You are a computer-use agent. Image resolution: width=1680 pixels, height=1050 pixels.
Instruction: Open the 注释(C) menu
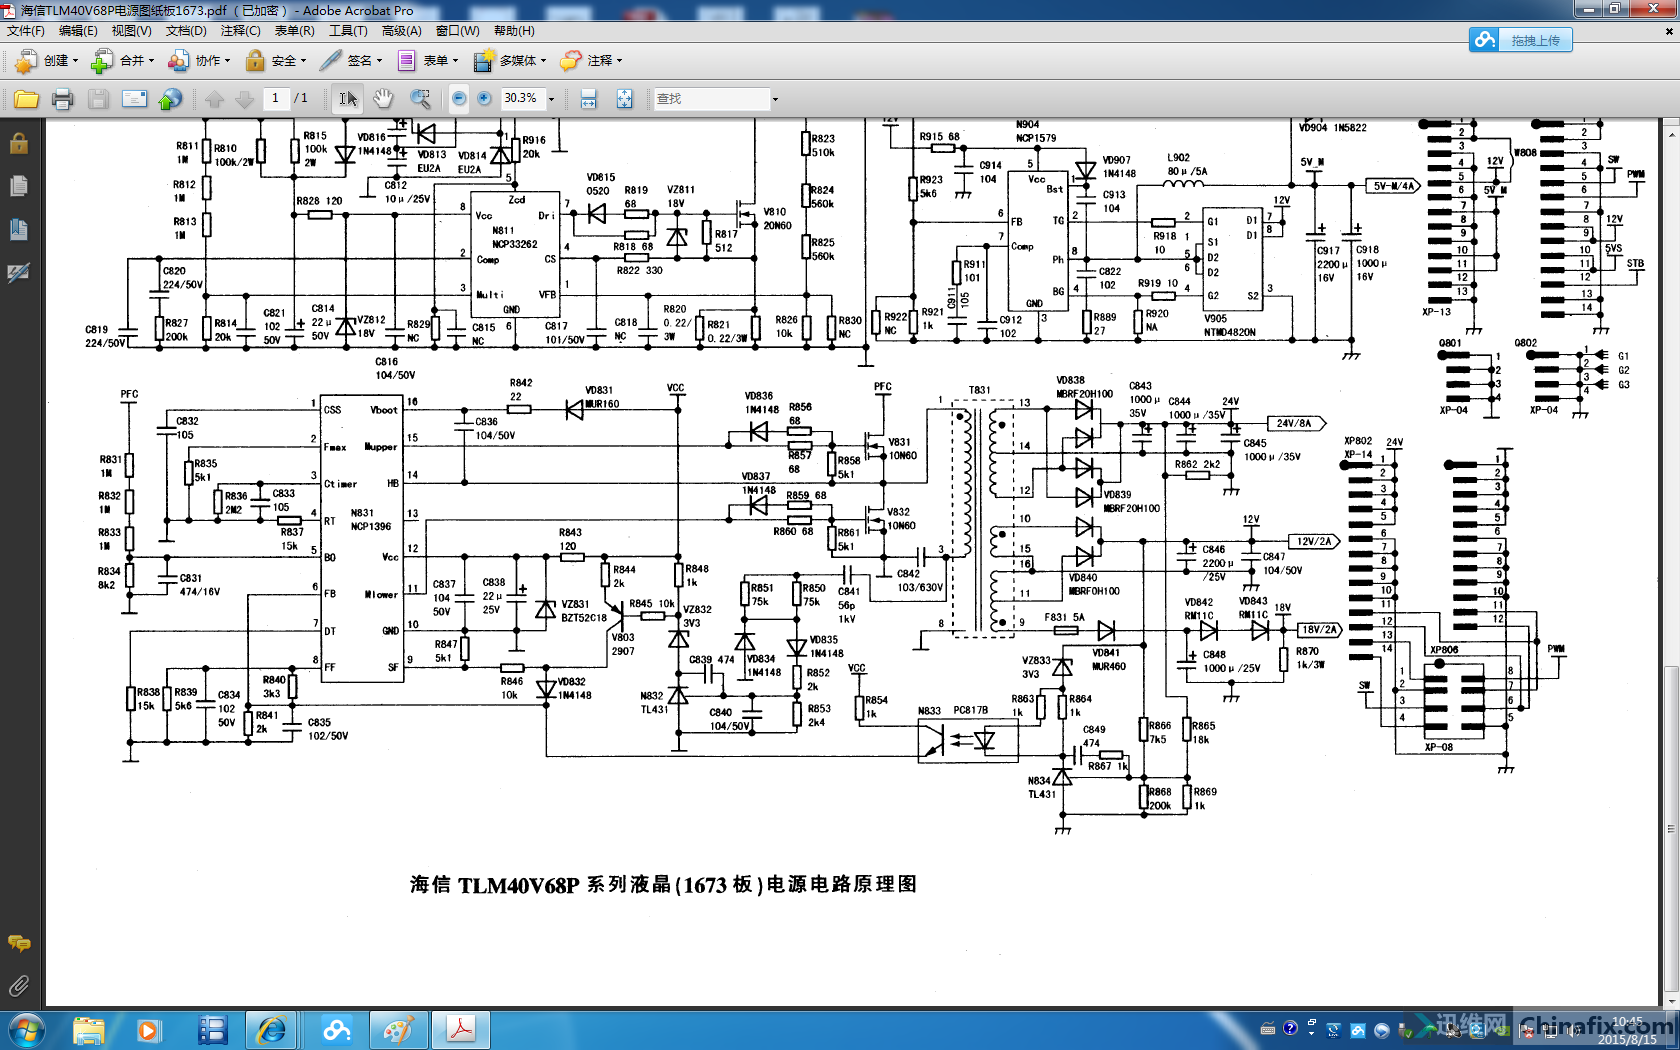(x=240, y=31)
